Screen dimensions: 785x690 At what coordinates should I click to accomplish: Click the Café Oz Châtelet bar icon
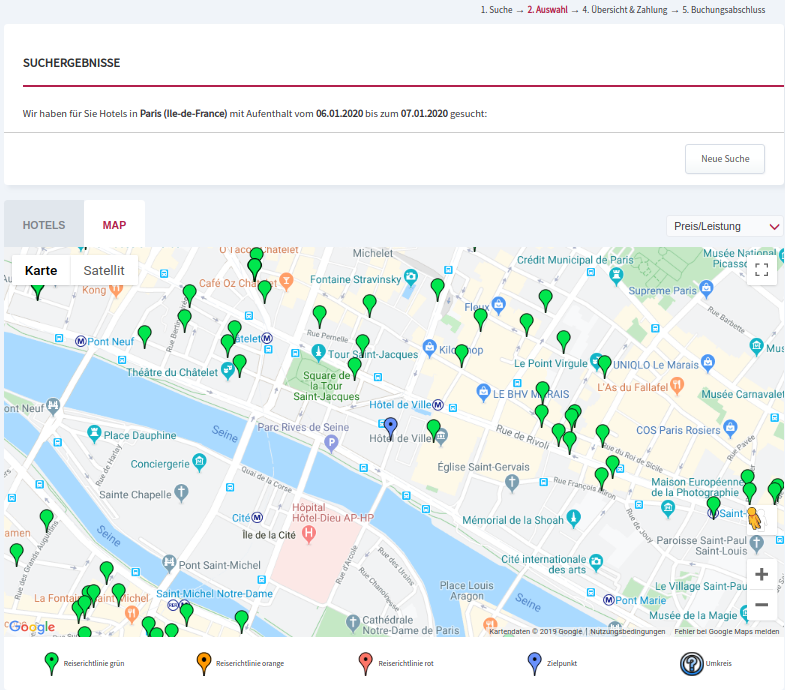click(x=286, y=281)
